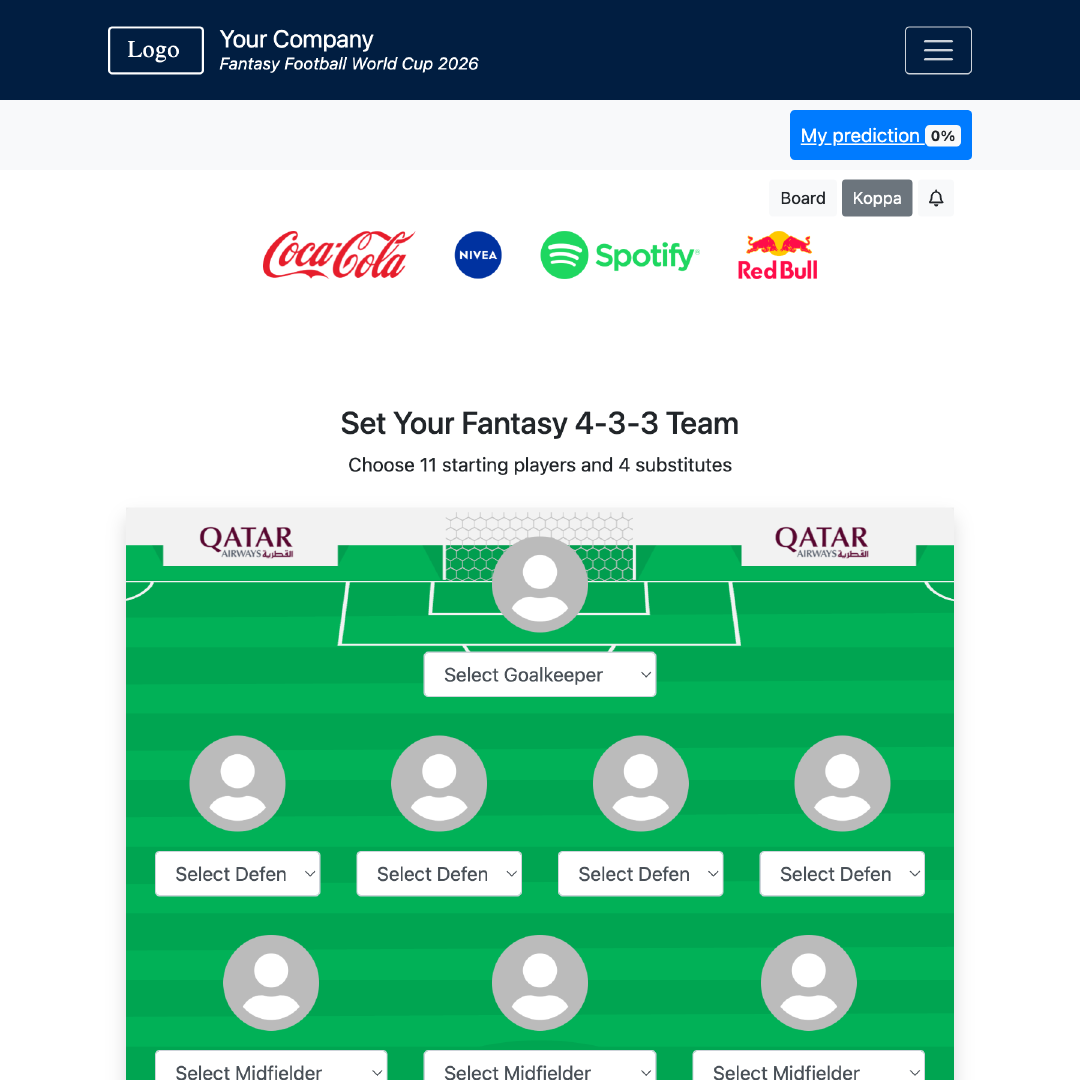Click the Your Company logo box

155,50
